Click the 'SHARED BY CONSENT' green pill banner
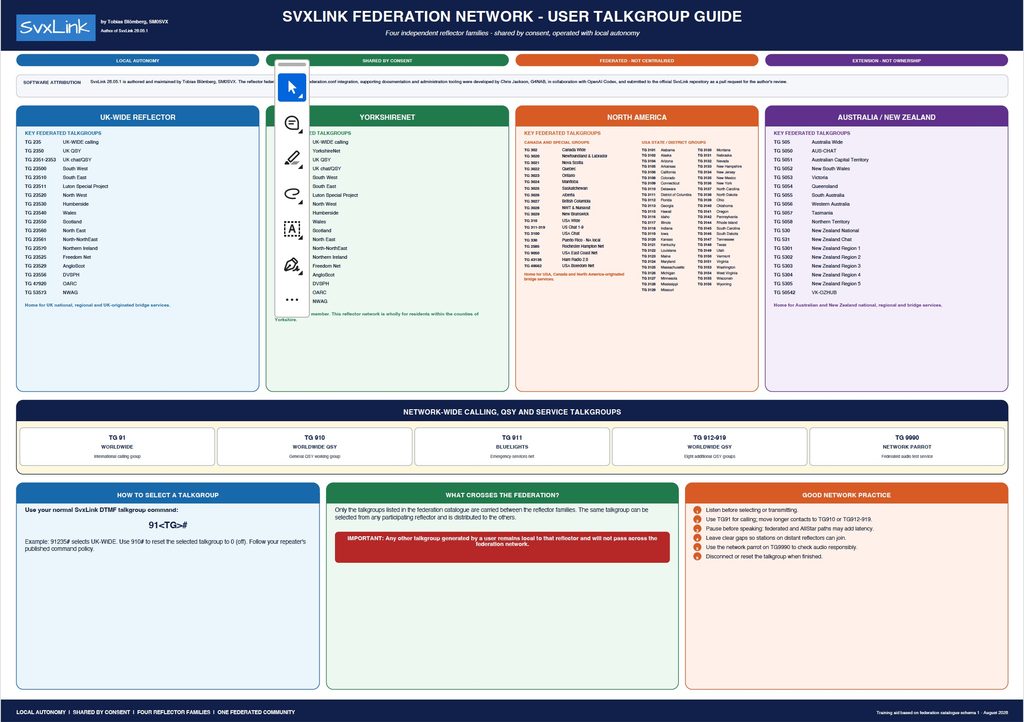 [387, 60]
